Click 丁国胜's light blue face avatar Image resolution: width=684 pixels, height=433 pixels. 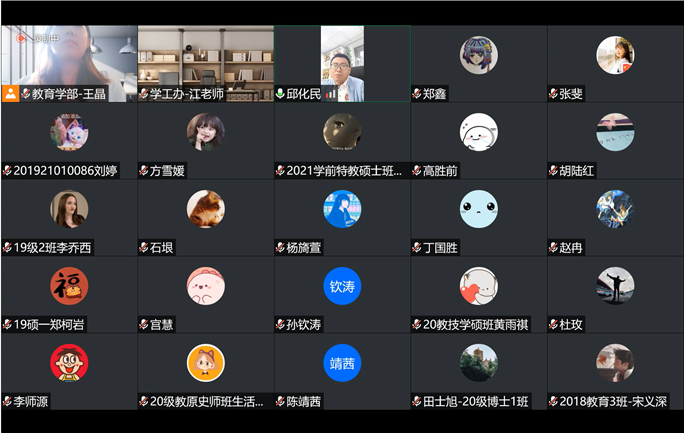click(479, 209)
